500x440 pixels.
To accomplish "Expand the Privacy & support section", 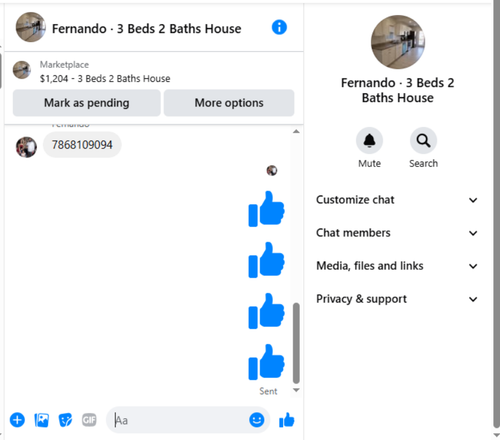I will click(397, 299).
